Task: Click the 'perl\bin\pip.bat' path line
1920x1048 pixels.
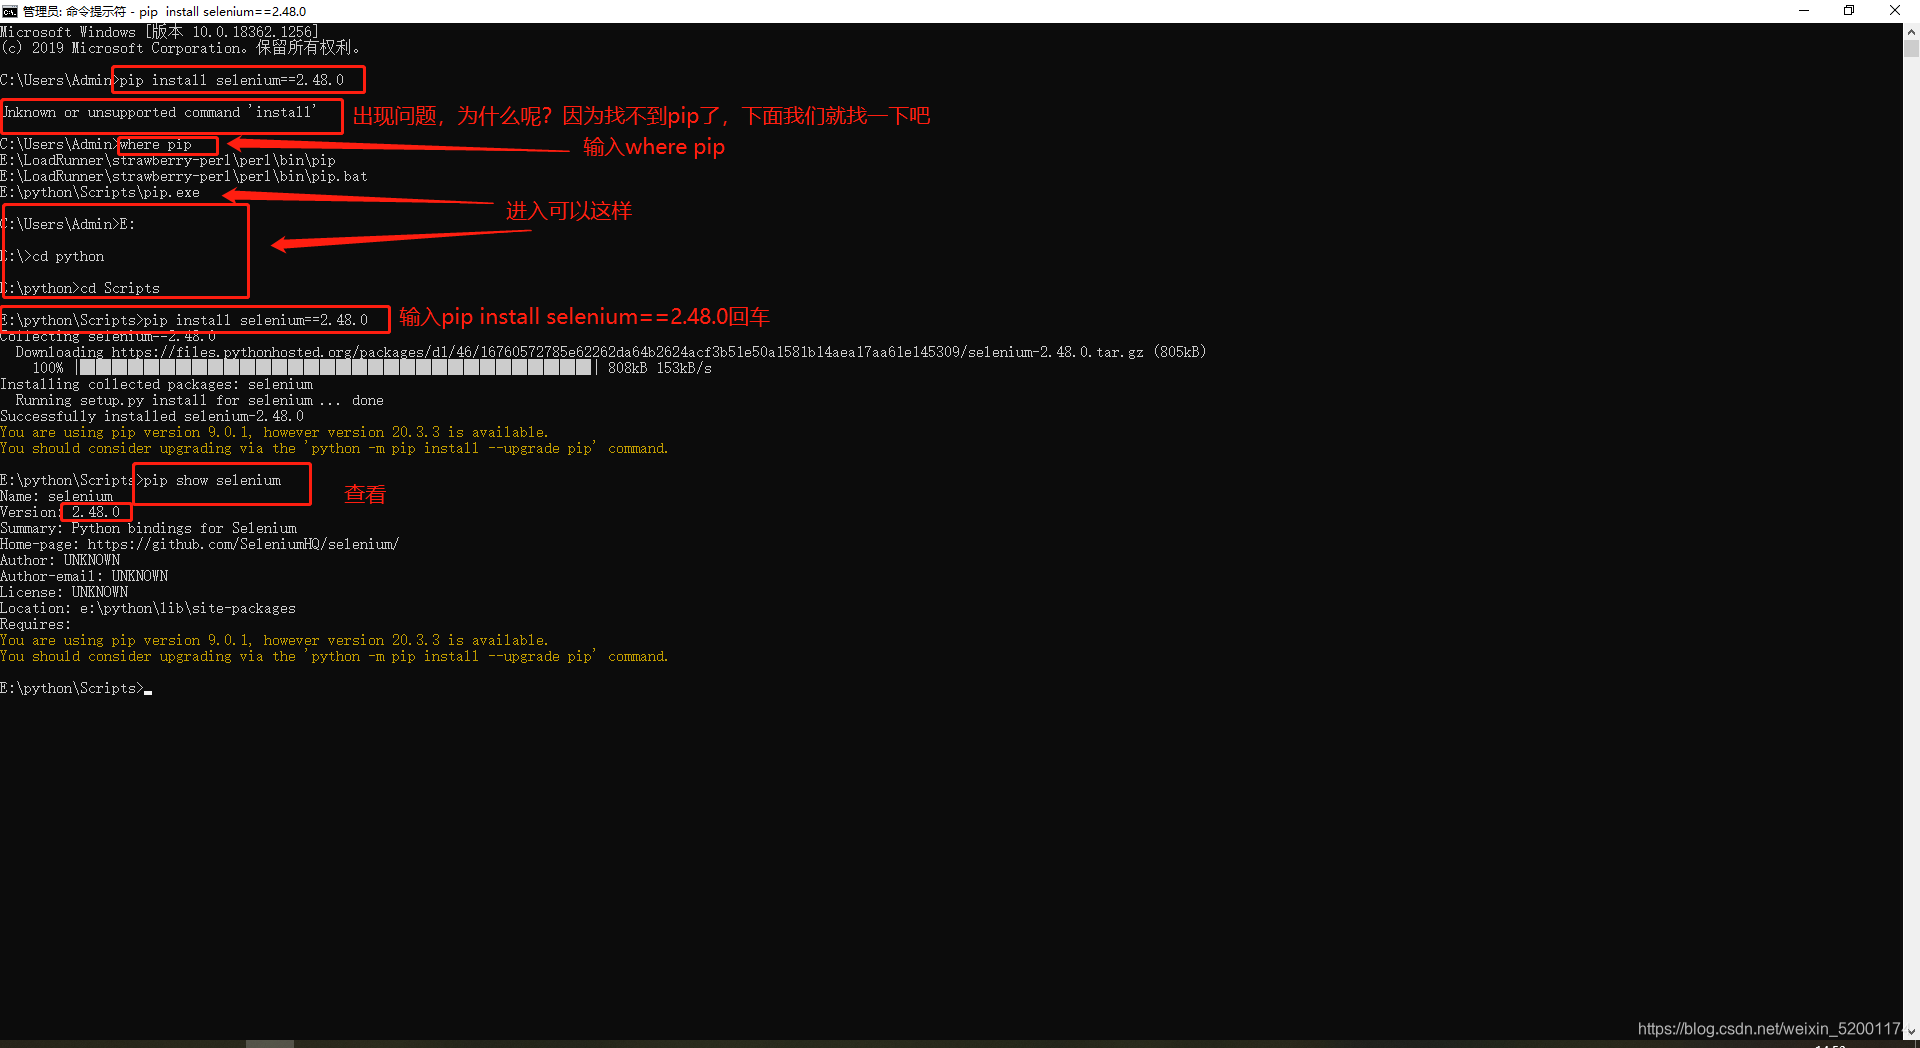Action: [184, 176]
